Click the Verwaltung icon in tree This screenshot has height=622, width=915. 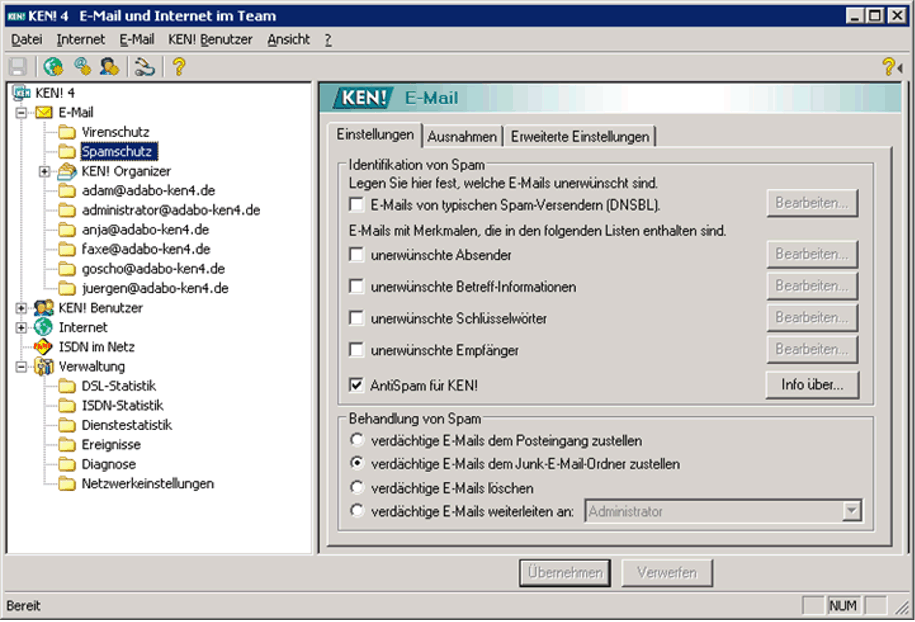[x=44, y=366]
